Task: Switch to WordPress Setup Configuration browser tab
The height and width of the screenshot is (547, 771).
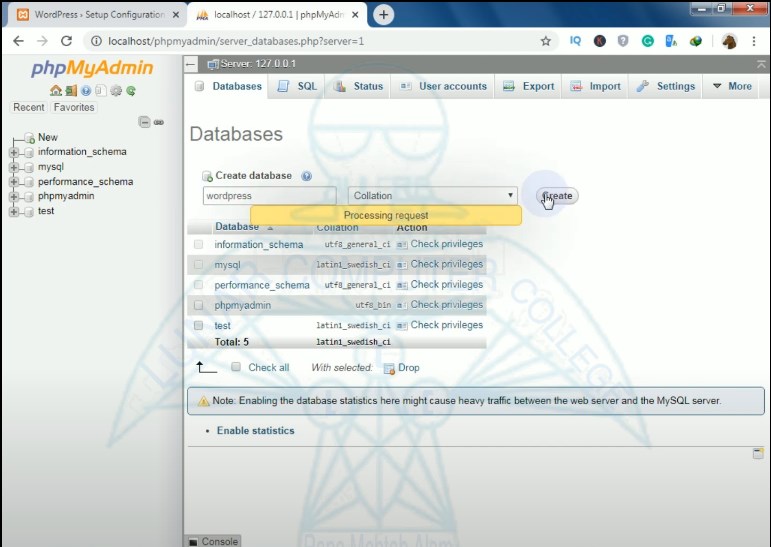Action: coord(98,15)
